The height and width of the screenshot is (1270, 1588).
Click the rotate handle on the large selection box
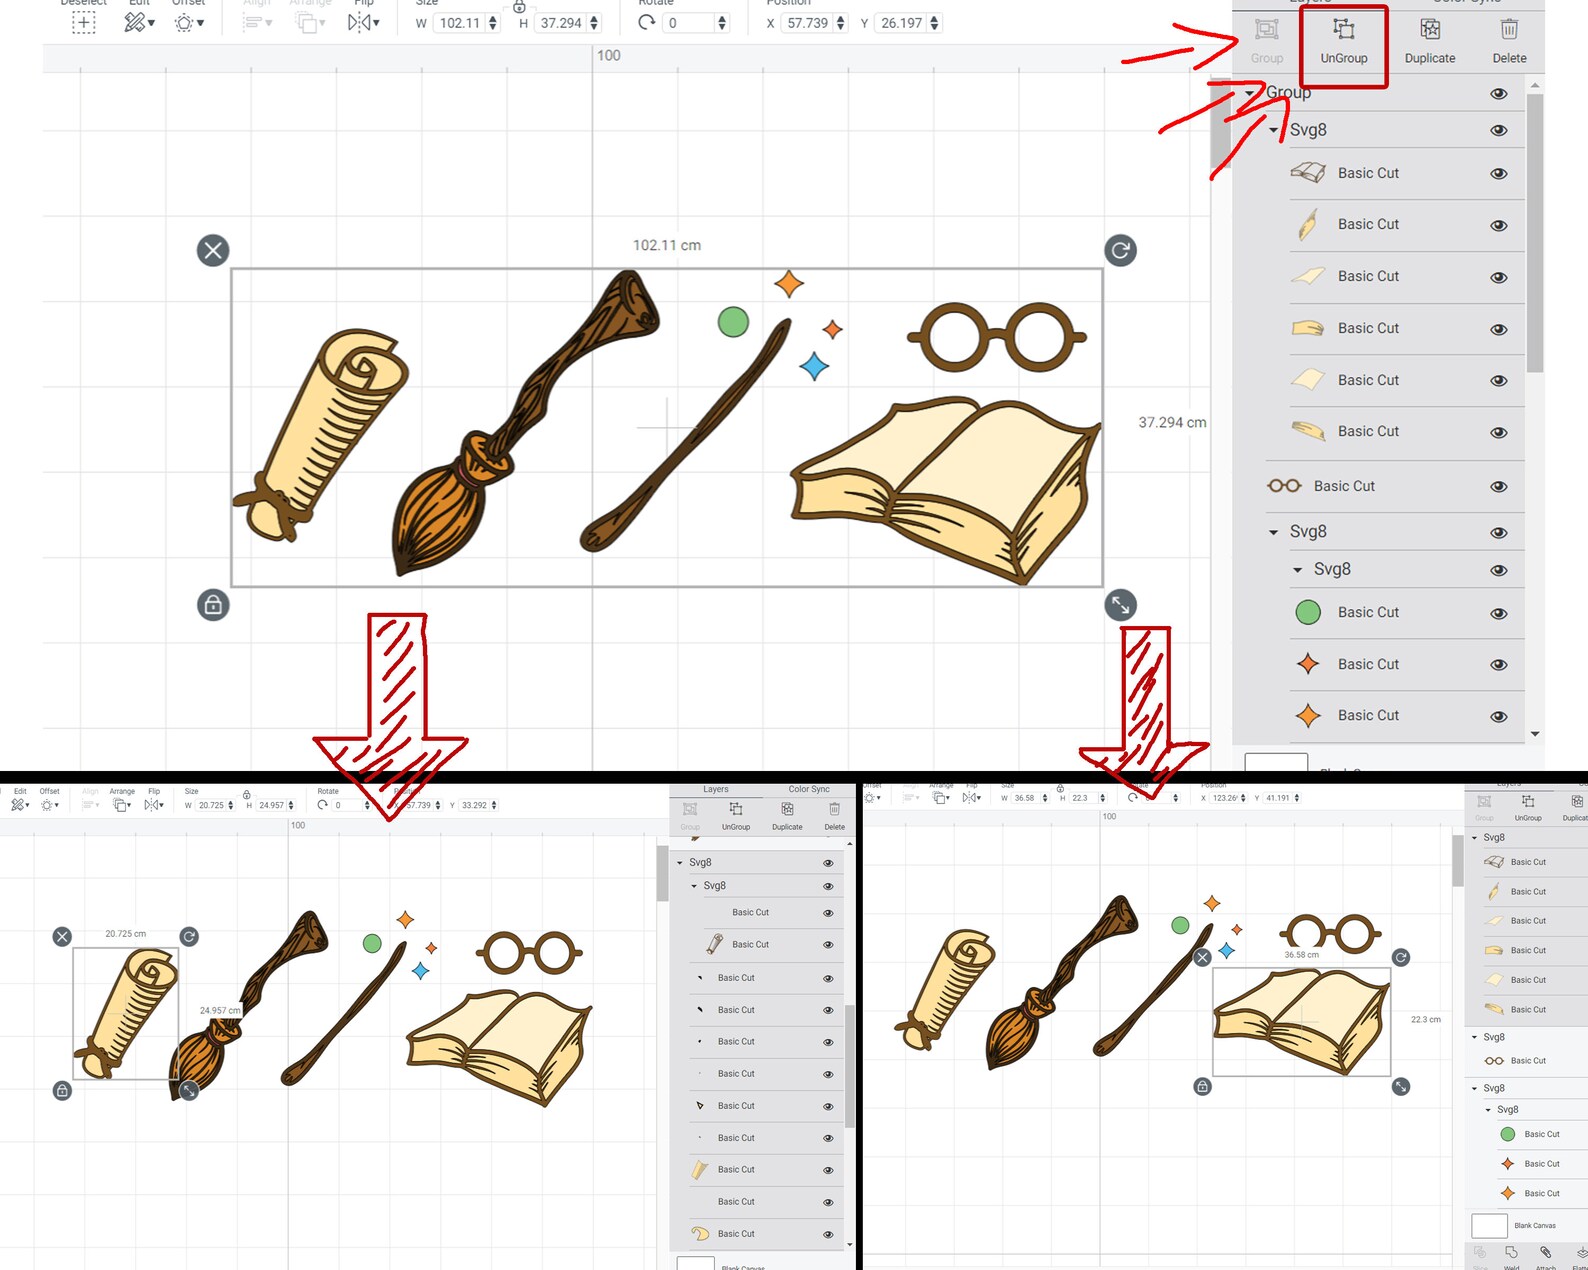1120,250
